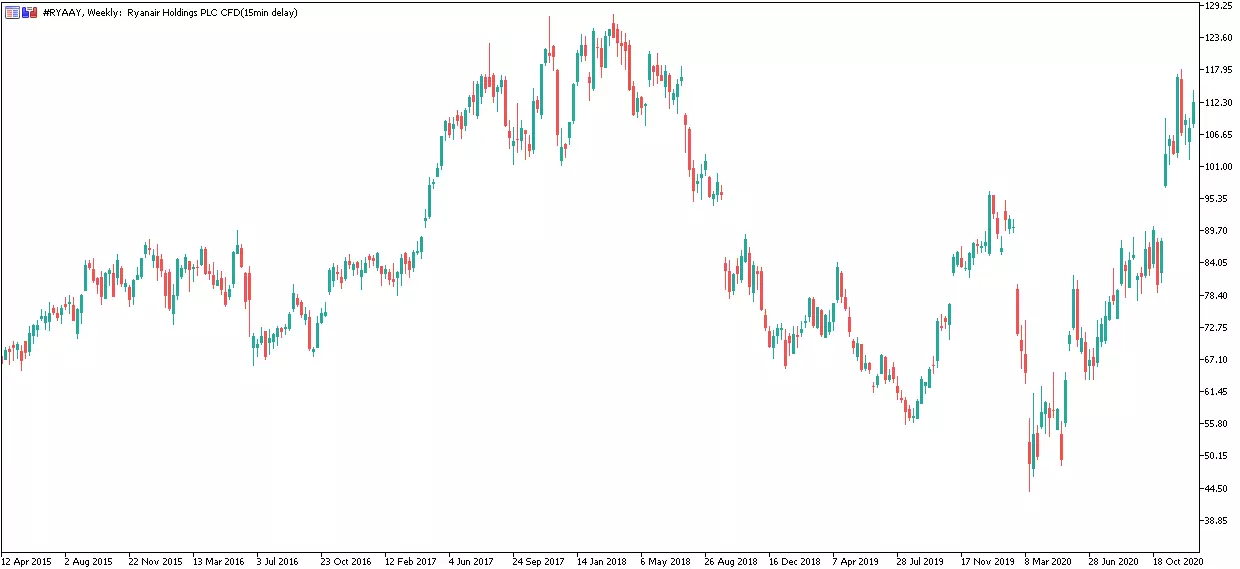Select the 12 Apr 2015 date label
The image size is (1240, 569).
click(26, 561)
